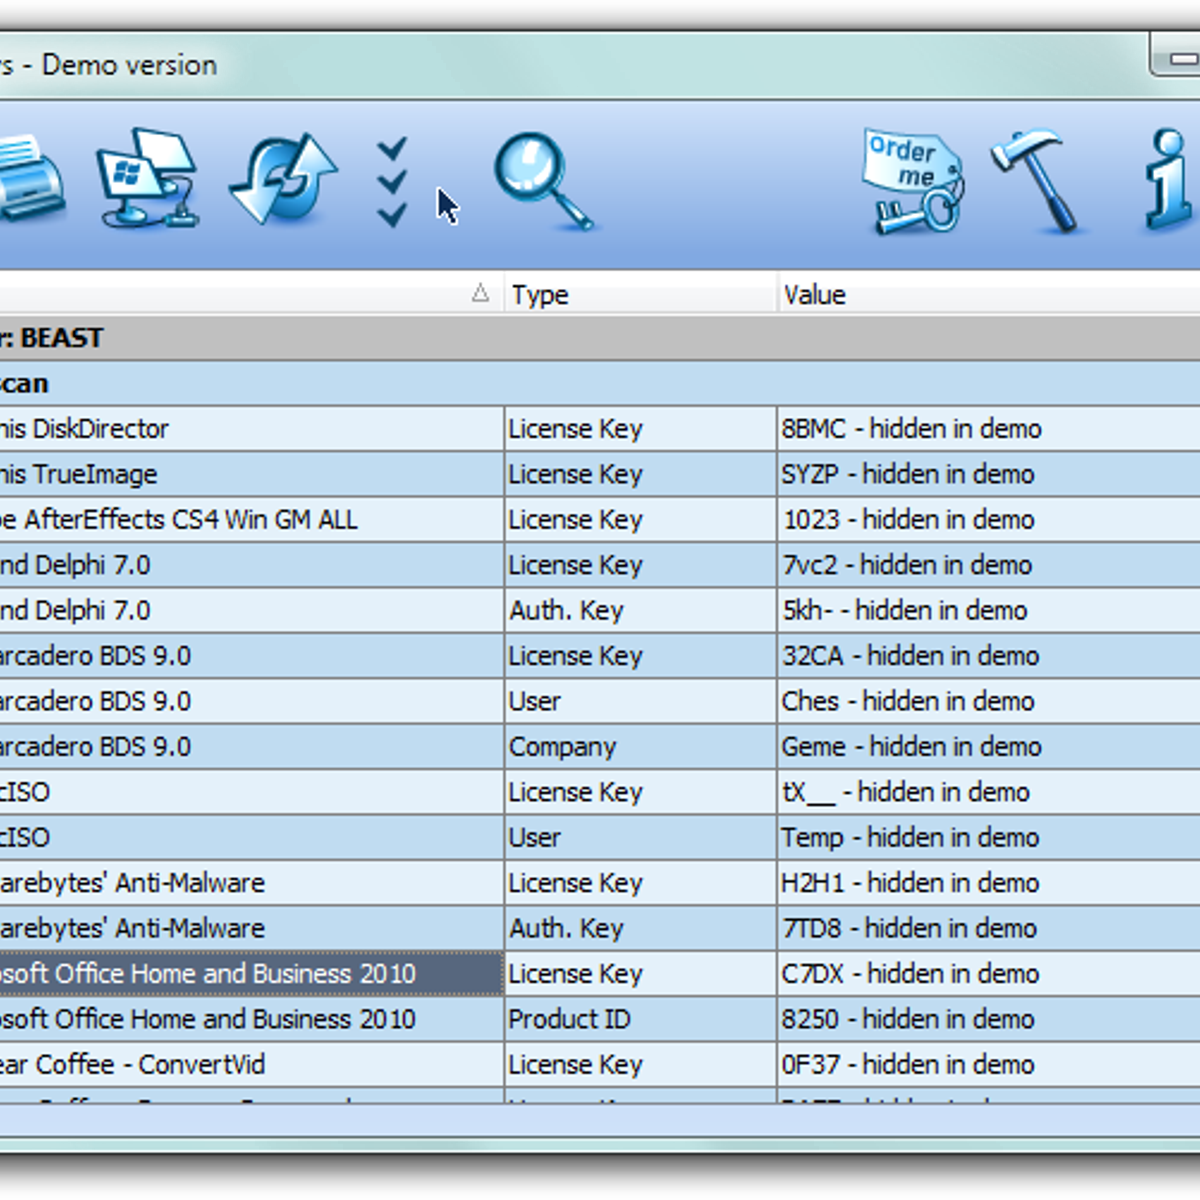
Task: Click the 'Product ID' type cell
Action: [640, 1019]
